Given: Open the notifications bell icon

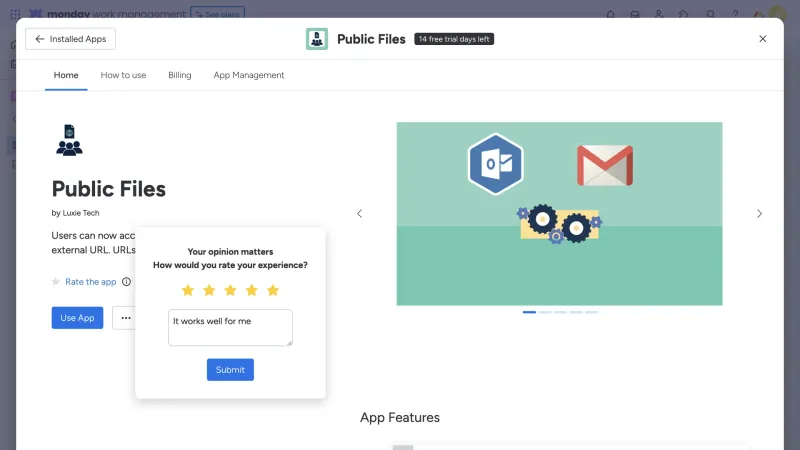Looking at the screenshot, I should pyautogui.click(x=610, y=14).
